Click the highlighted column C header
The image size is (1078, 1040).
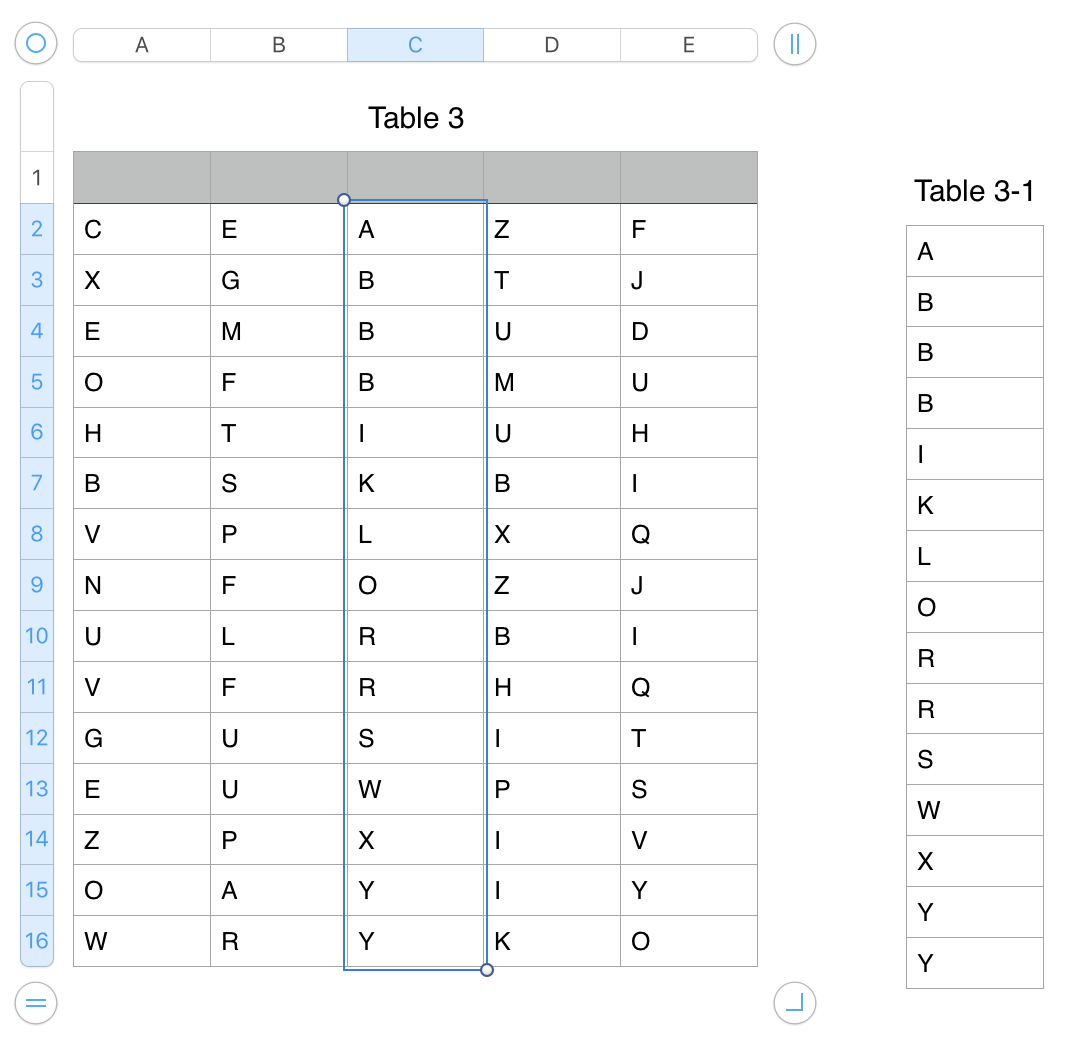coord(415,45)
